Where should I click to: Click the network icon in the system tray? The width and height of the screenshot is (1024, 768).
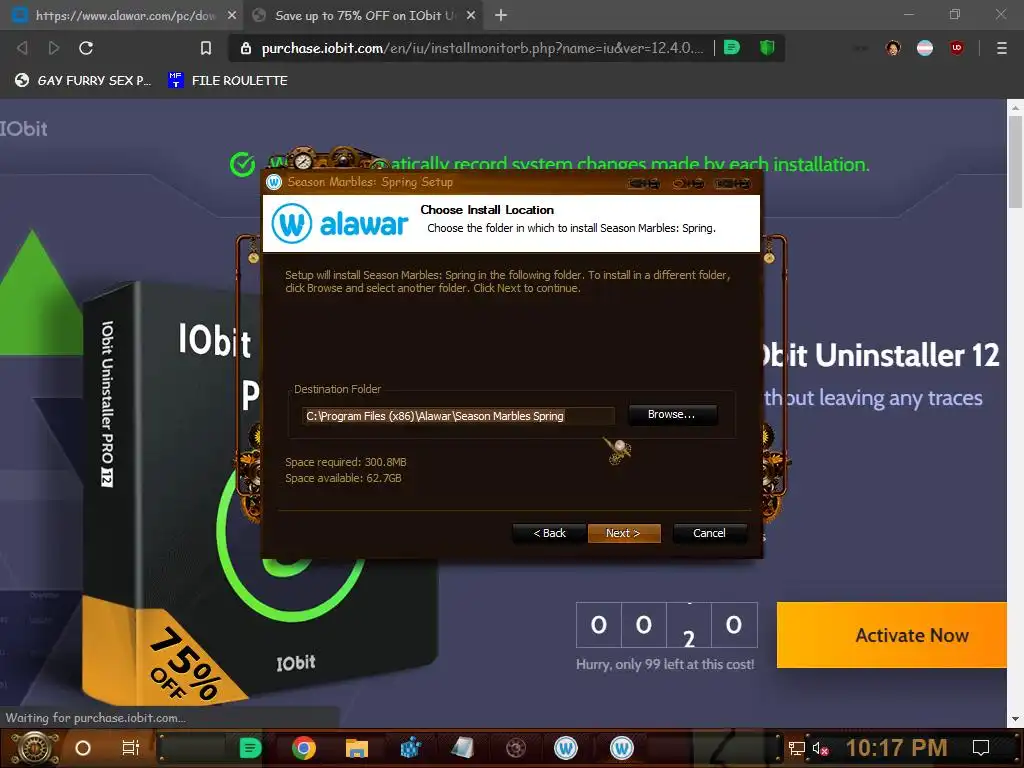pos(797,748)
